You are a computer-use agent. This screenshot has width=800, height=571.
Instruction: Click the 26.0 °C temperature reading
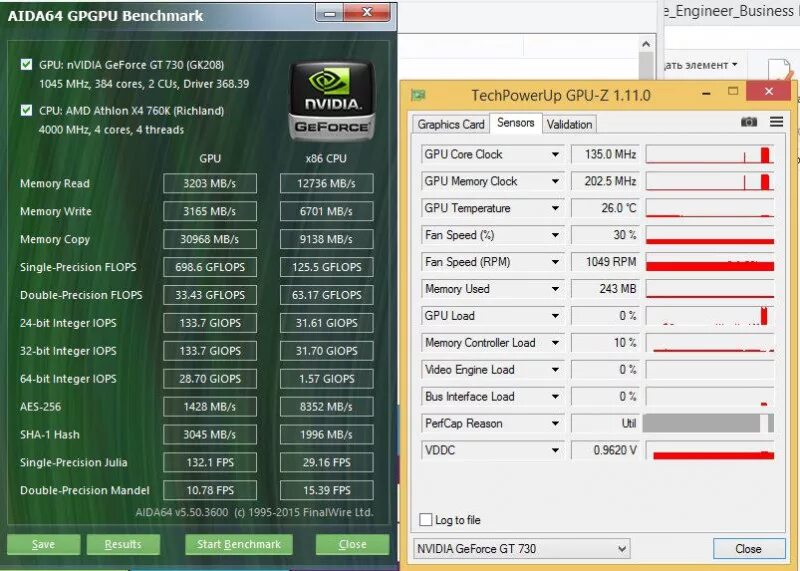click(605, 208)
